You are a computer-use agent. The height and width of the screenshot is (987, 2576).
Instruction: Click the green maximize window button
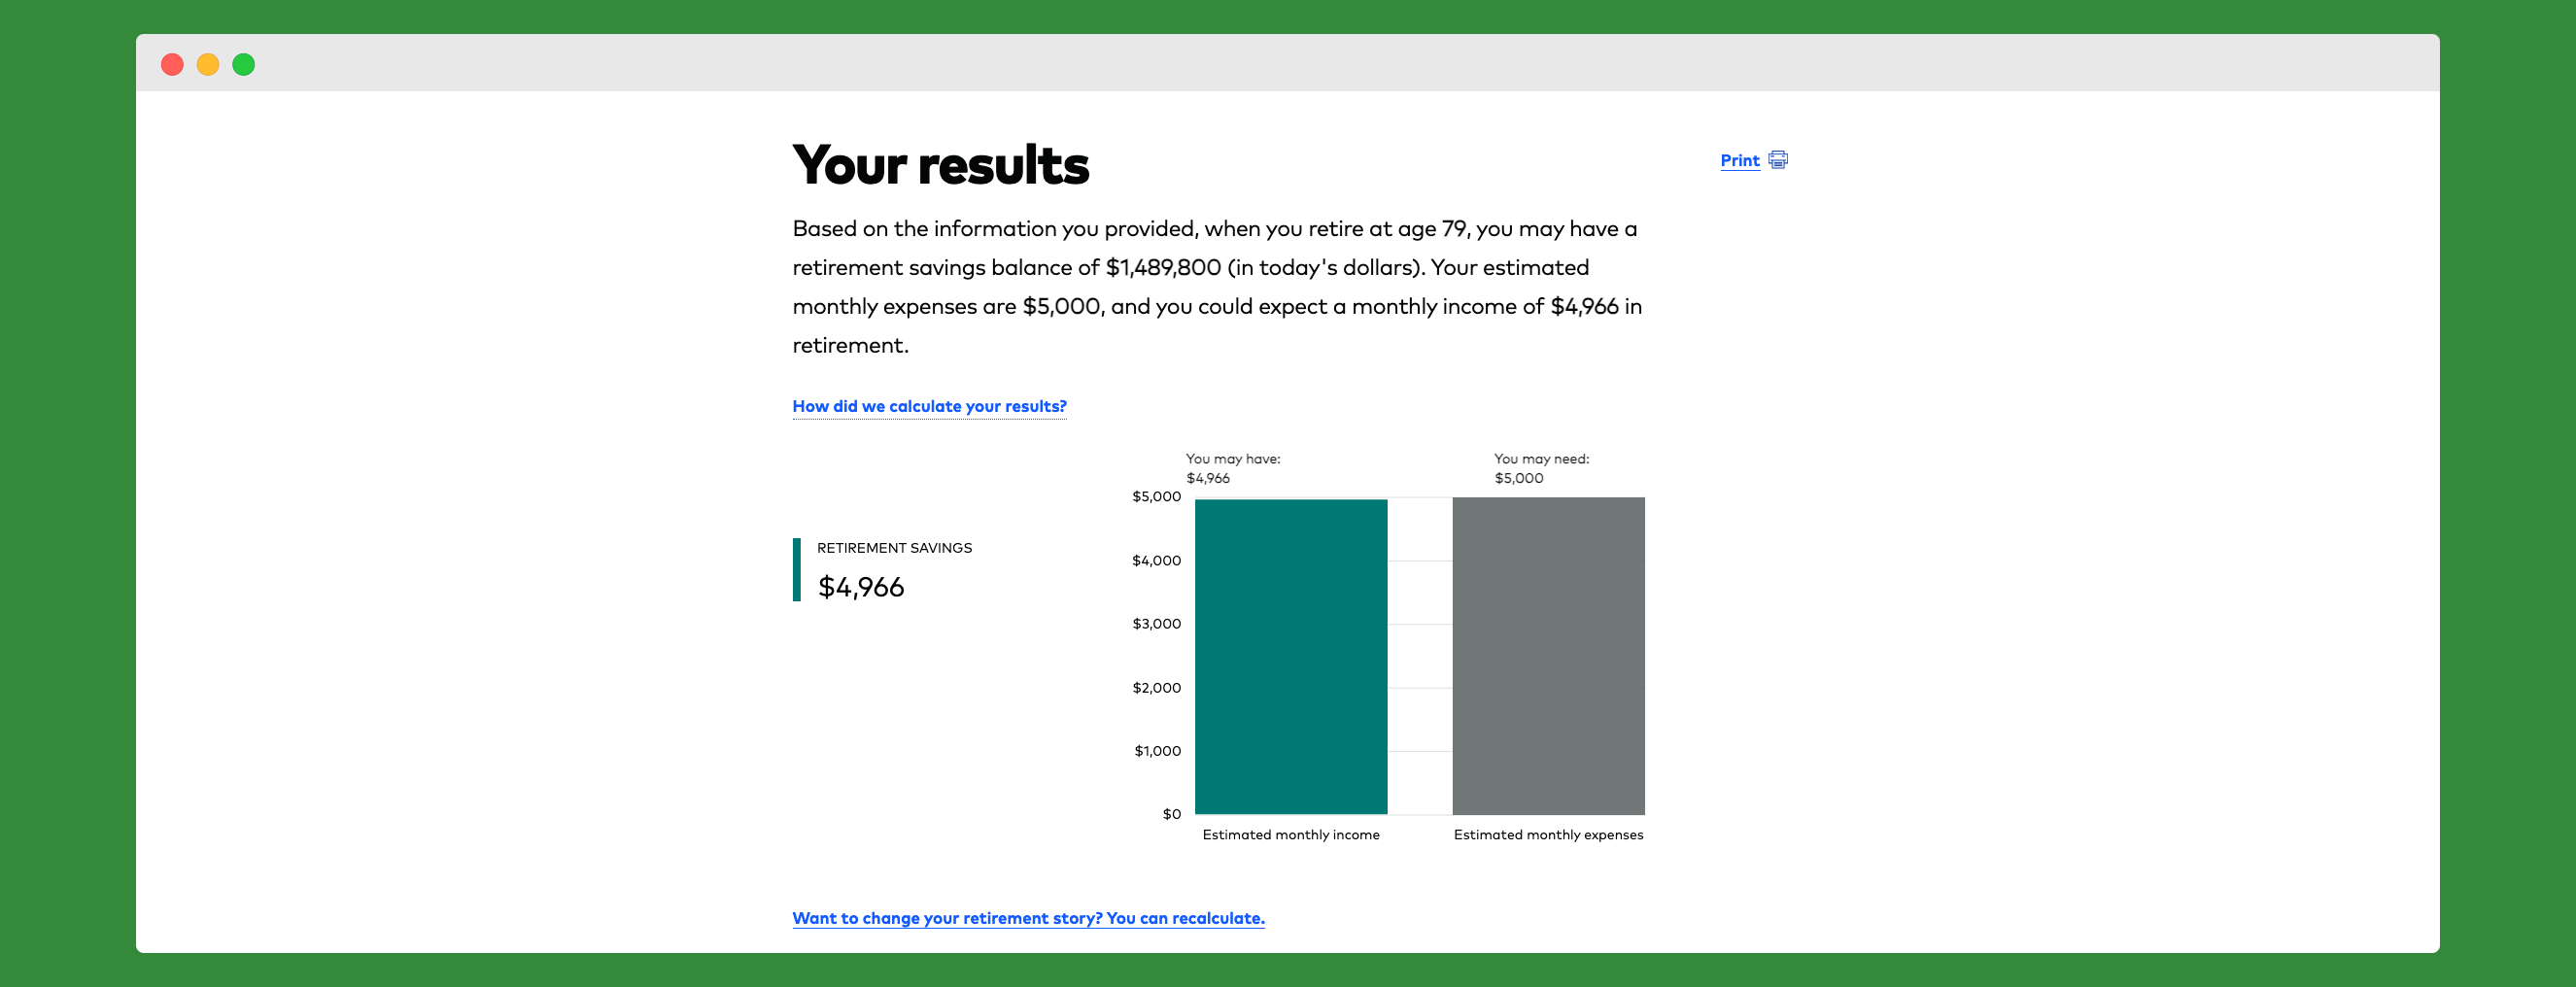(x=244, y=65)
